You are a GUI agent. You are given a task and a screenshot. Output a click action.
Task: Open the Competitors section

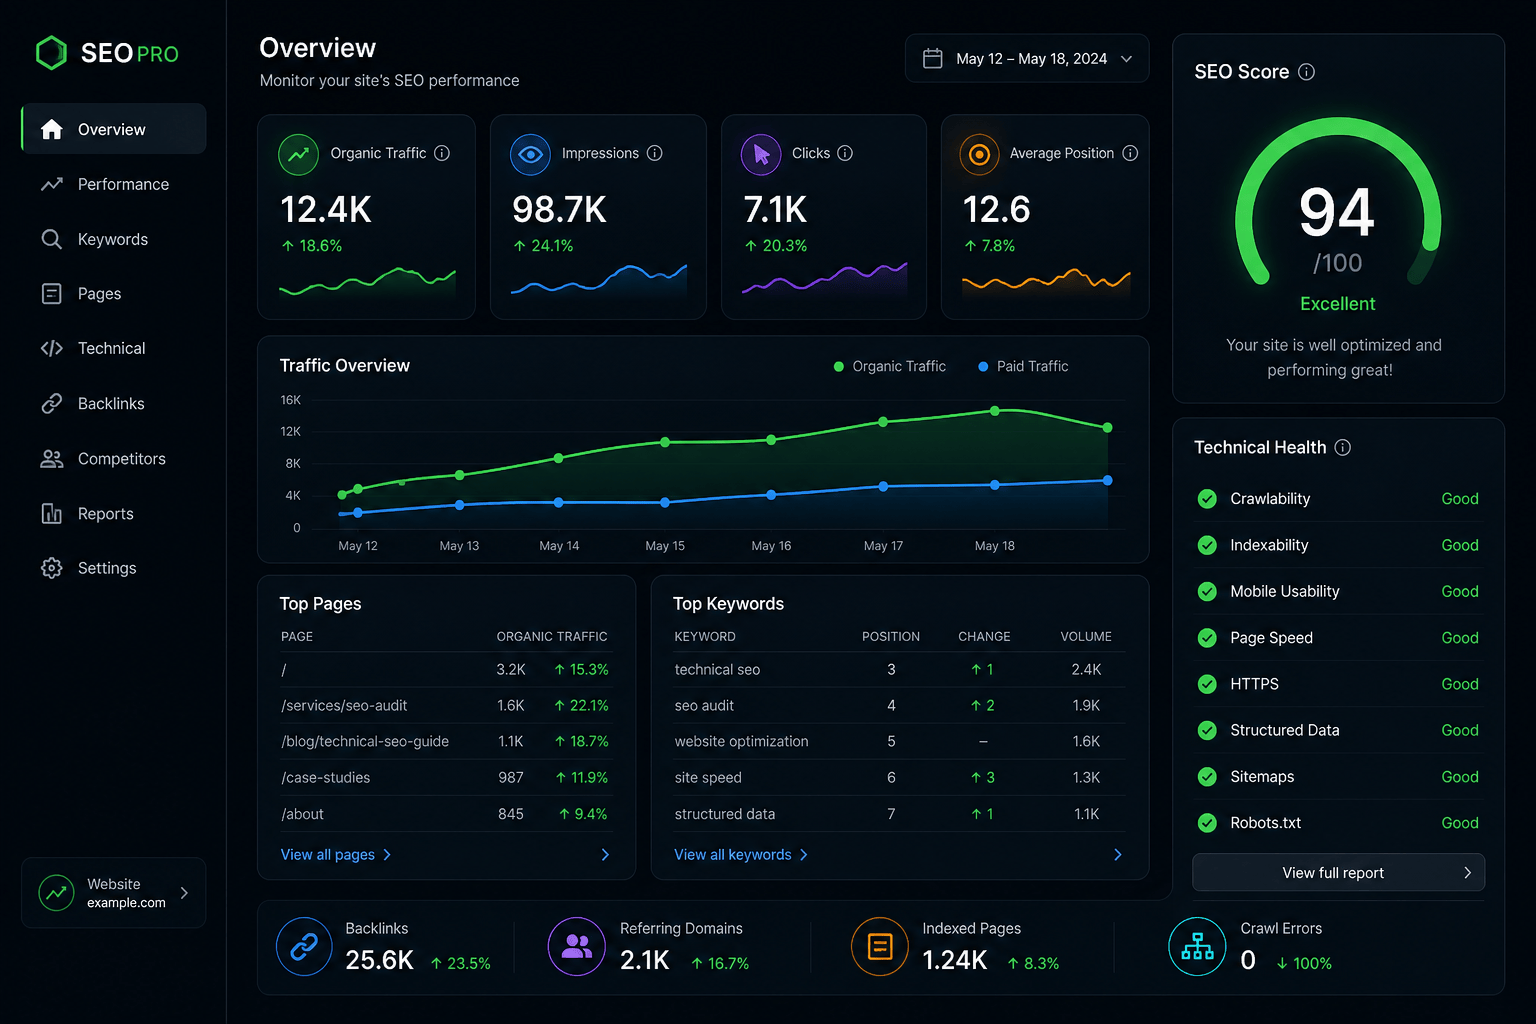[x=114, y=459]
